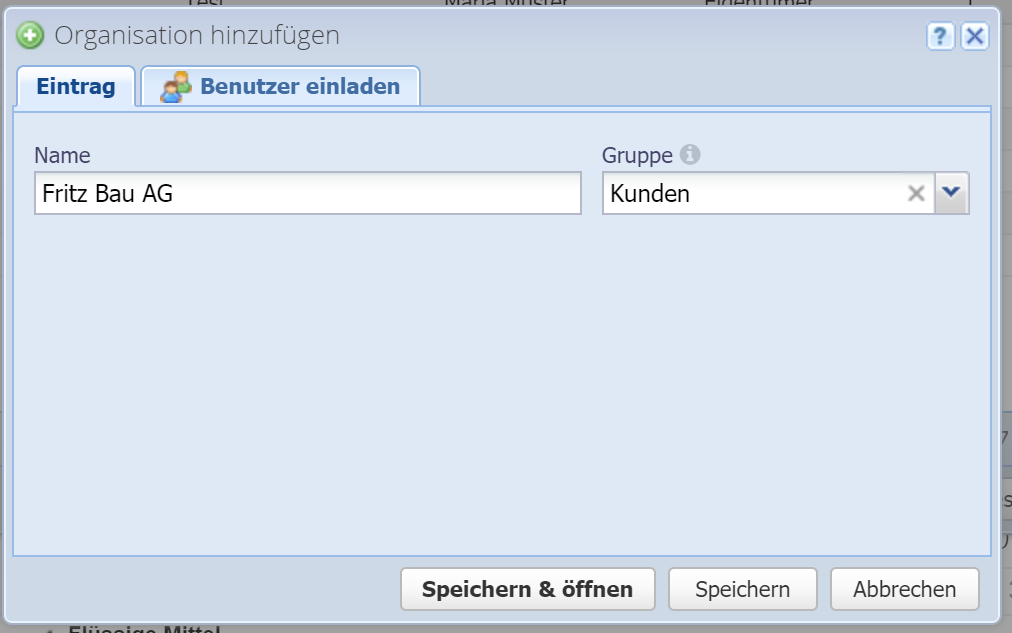Open the Benutzer einladen tab
The image size is (1012, 633).
(x=299, y=86)
